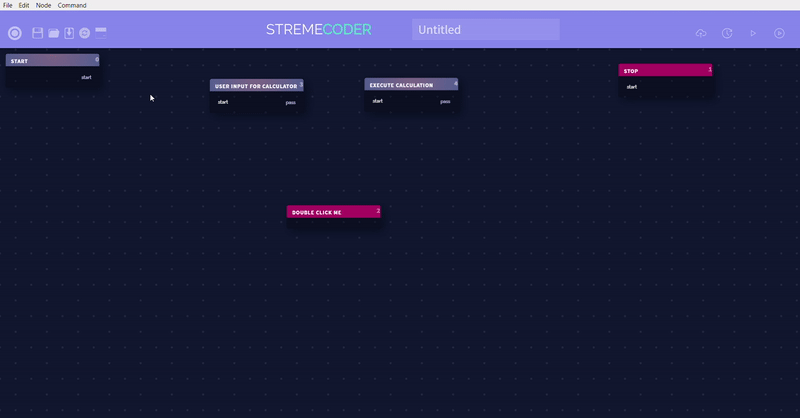Open the File menu
The height and width of the screenshot is (418, 800).
tap(8, 5)
